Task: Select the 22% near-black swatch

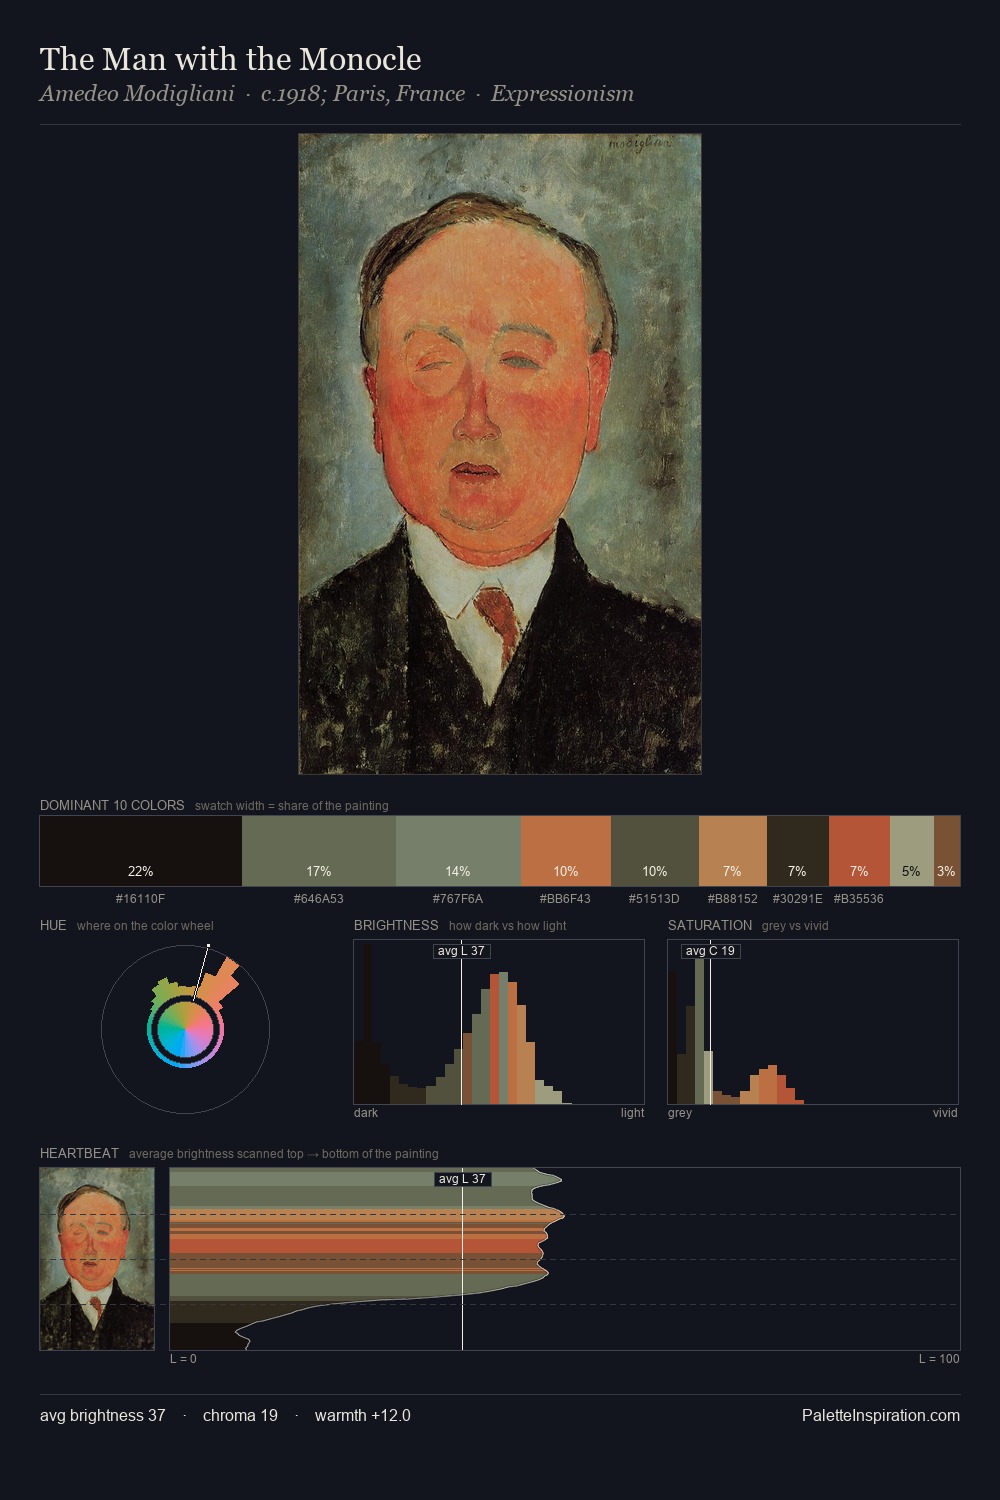Action: 141,851
